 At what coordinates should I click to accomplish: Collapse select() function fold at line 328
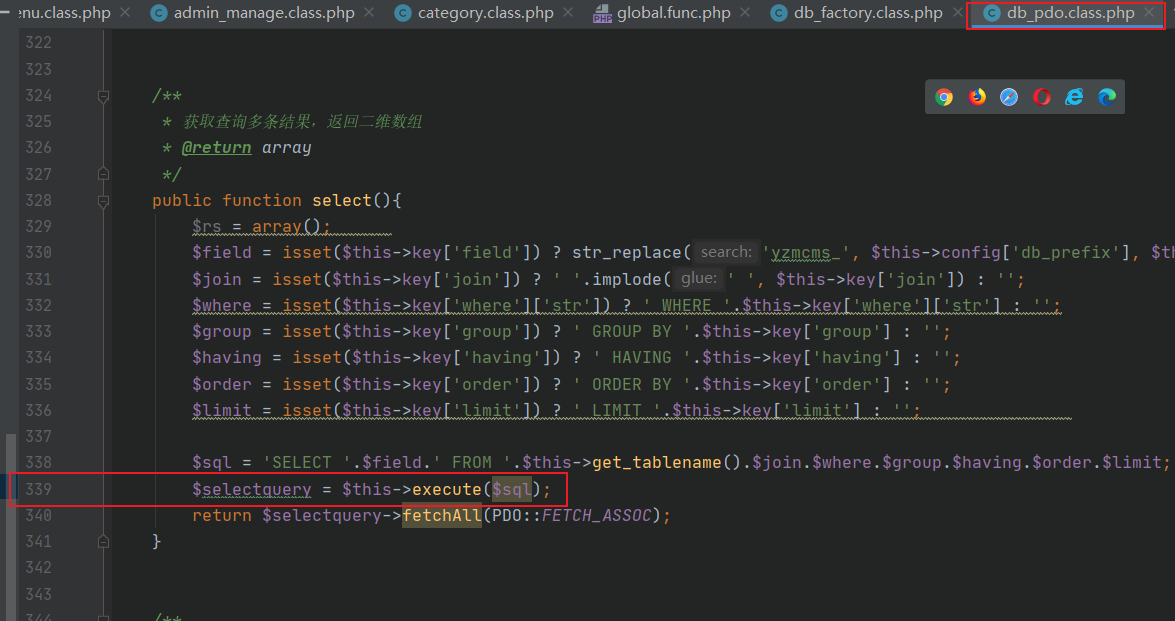pos(103,201)
